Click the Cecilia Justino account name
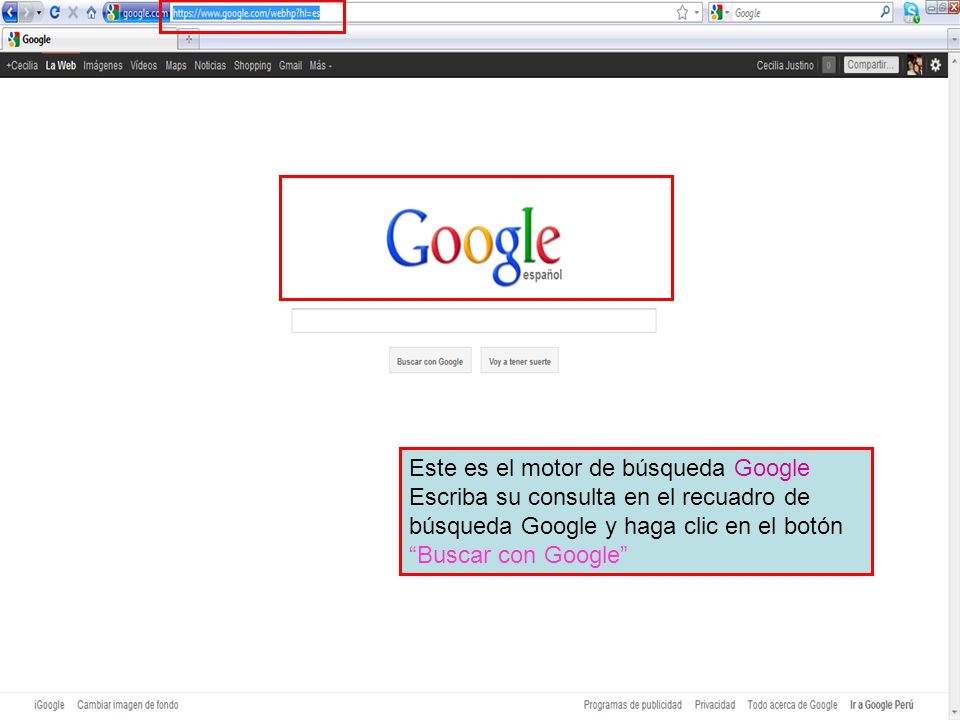 785,66
